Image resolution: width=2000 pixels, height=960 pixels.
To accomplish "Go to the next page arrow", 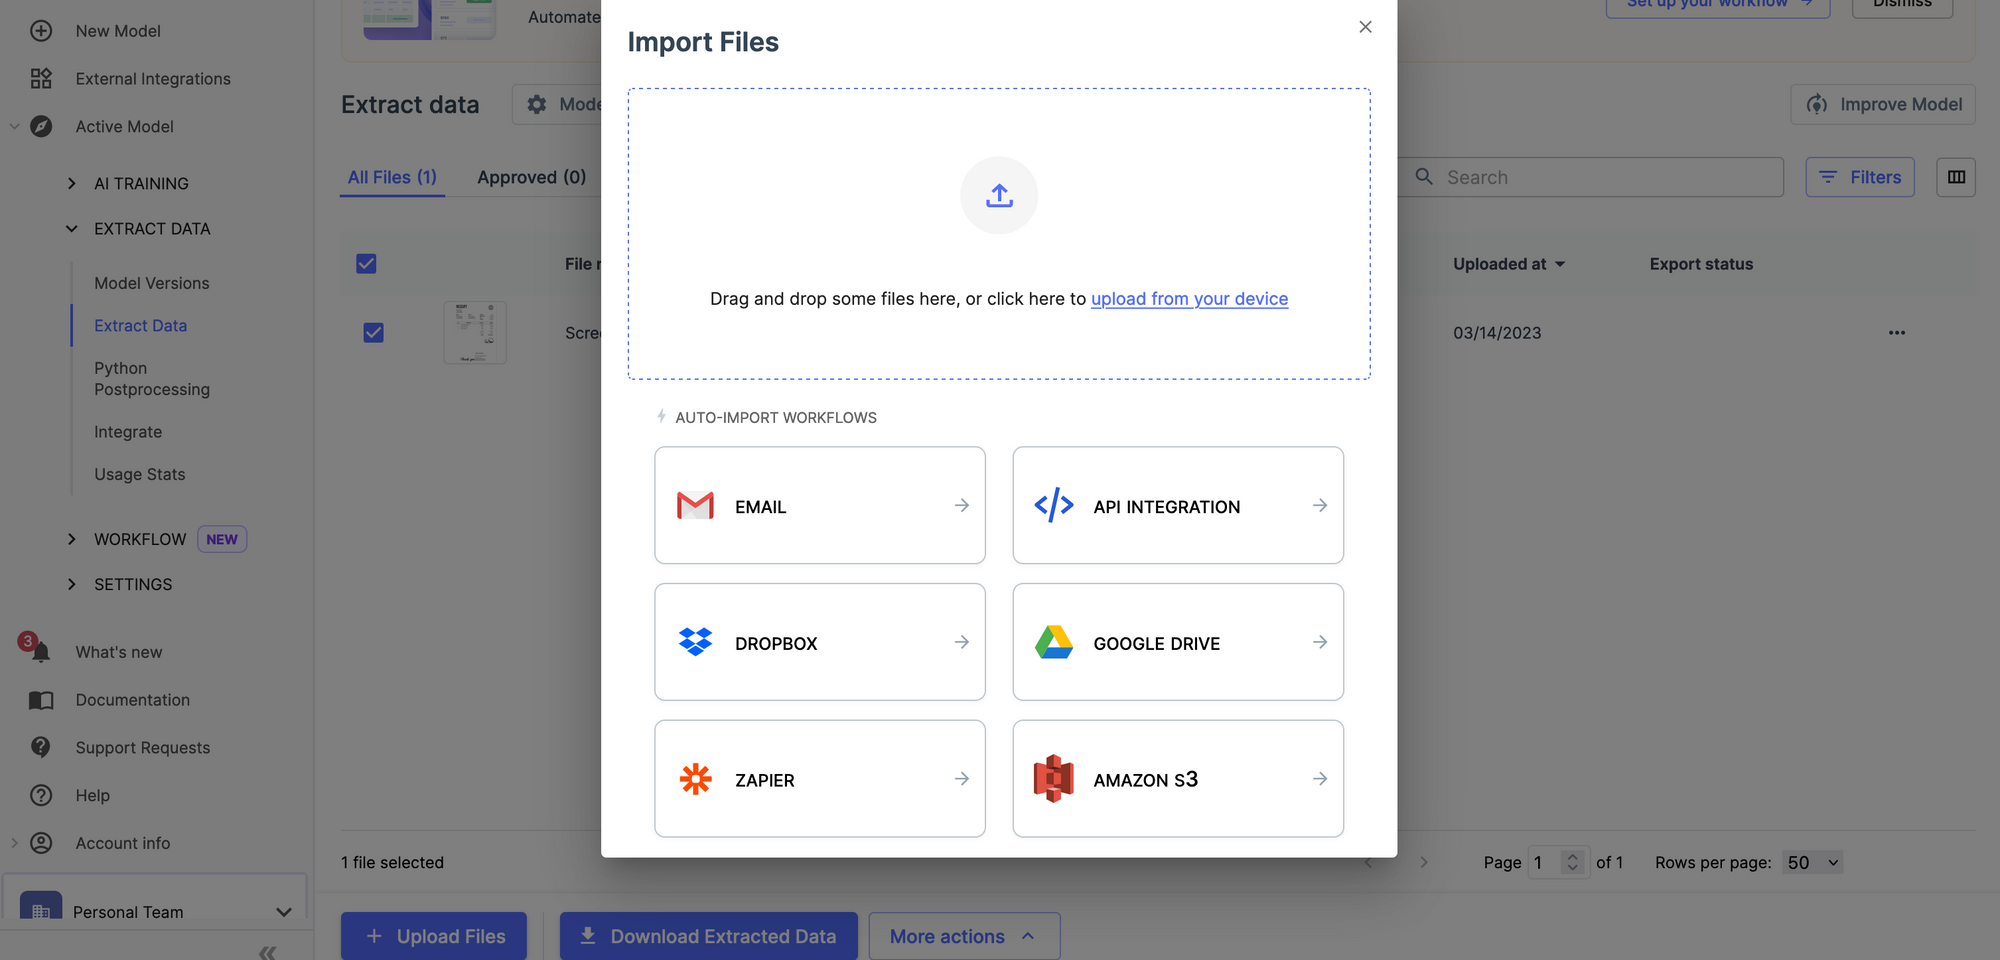I will 1424,862.
